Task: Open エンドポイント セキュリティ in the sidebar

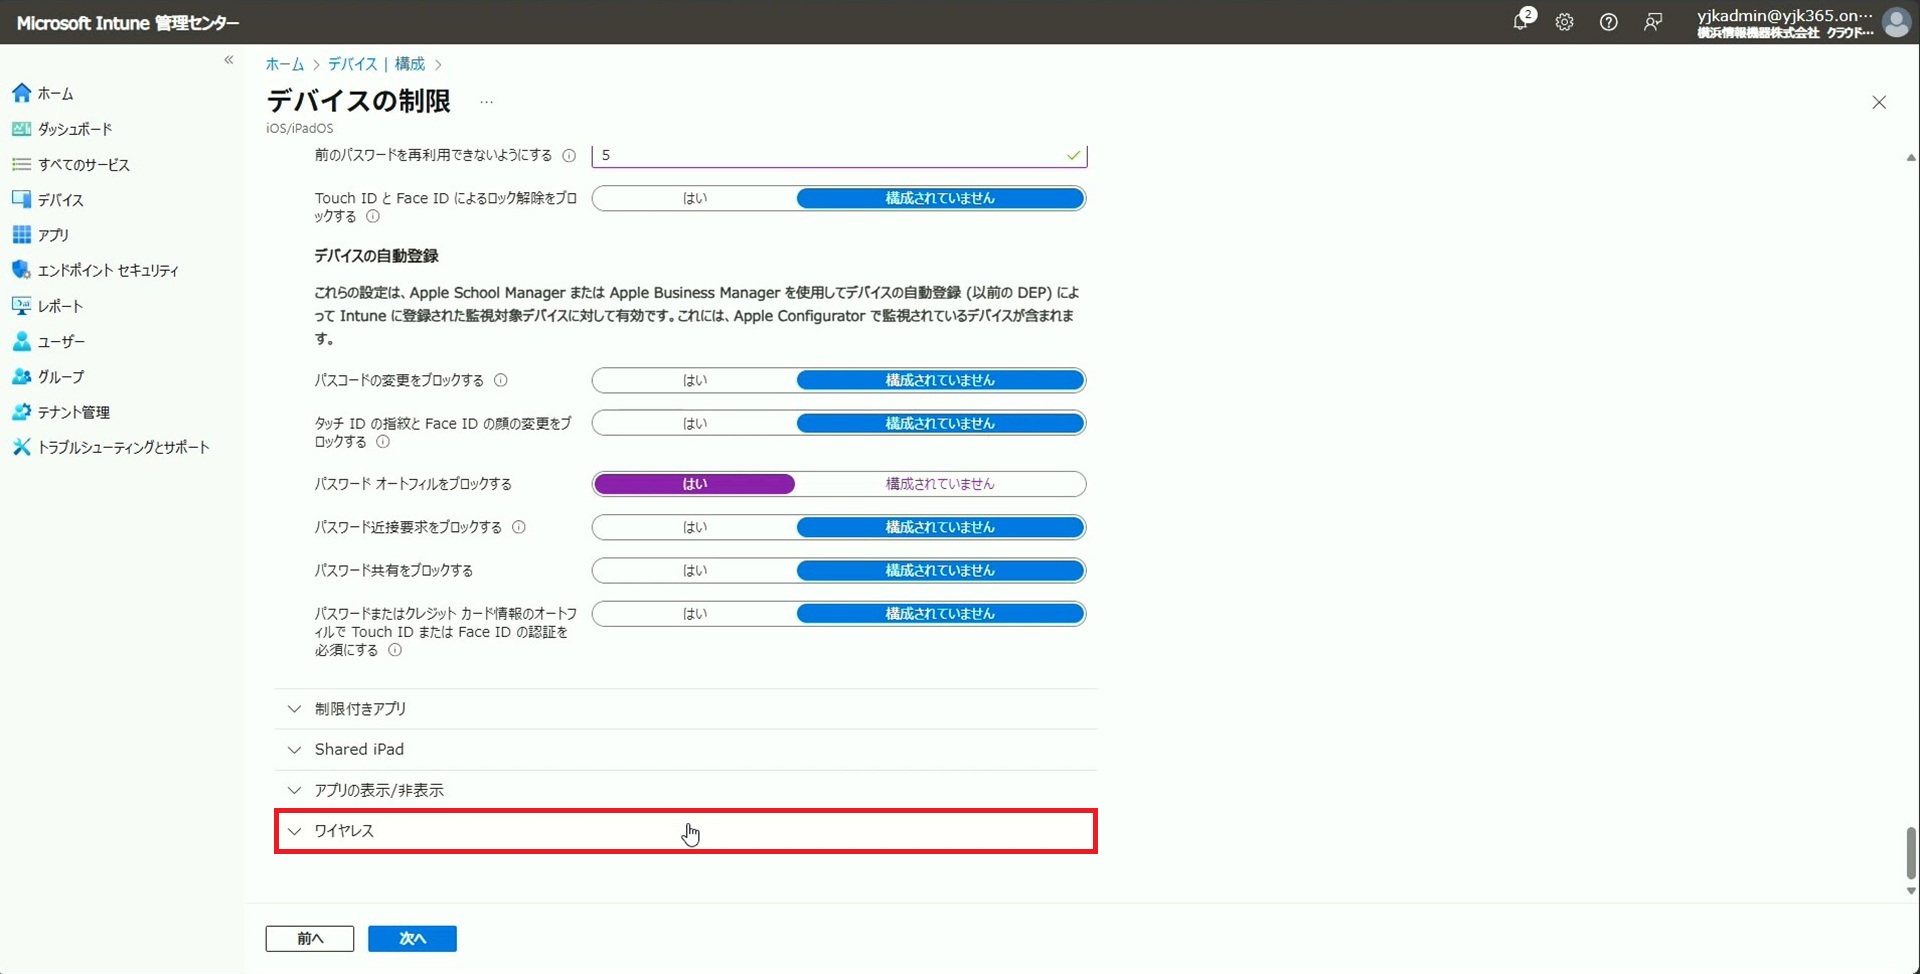Action: (108, 270)
